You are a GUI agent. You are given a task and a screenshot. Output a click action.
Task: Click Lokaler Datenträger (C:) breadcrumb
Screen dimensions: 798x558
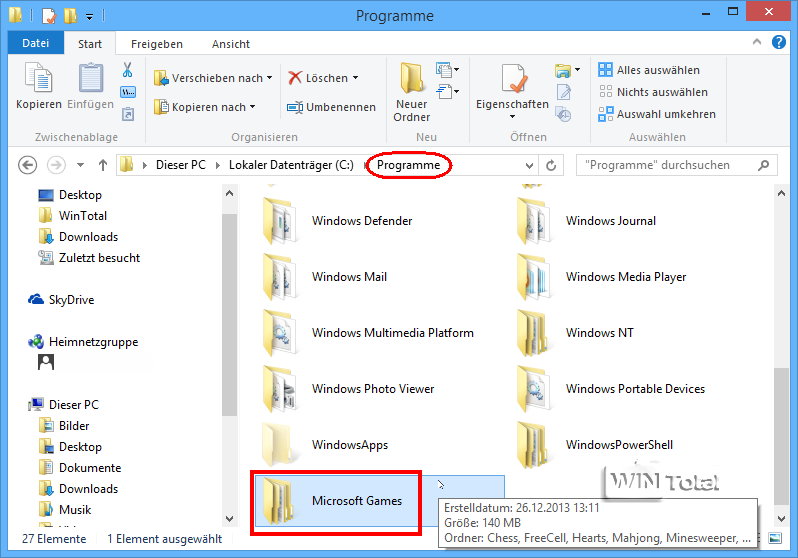291,165
